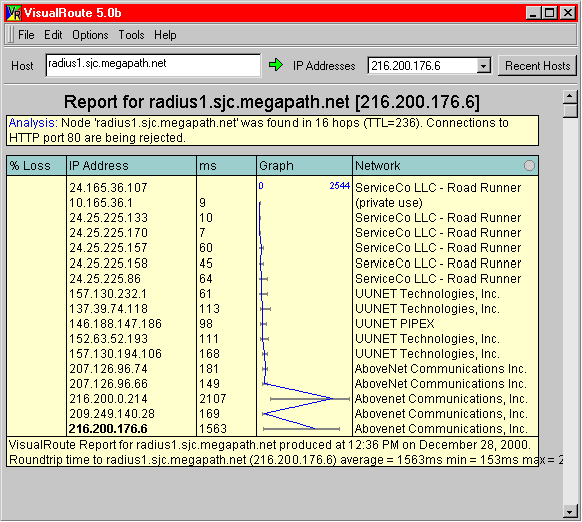Click IP address 207.126.96.66
The image size is (582, 522).
108,384
